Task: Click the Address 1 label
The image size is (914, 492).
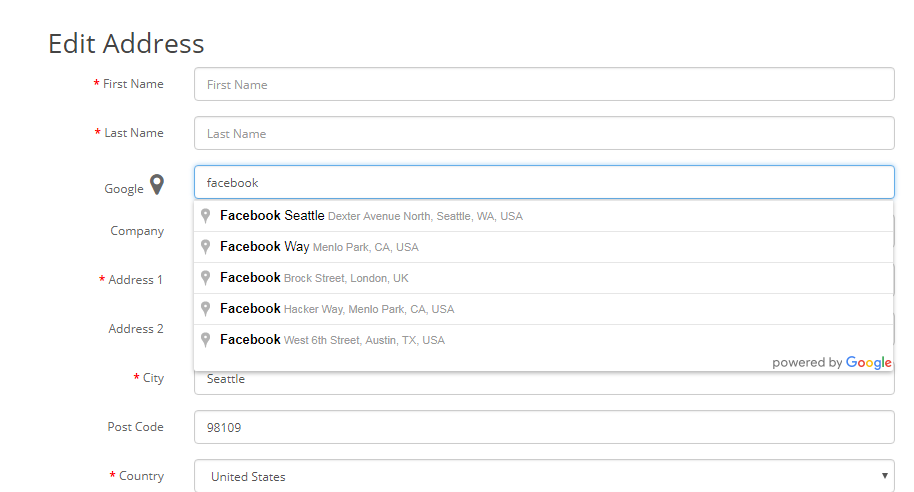Action: click(x=135, y=280)
